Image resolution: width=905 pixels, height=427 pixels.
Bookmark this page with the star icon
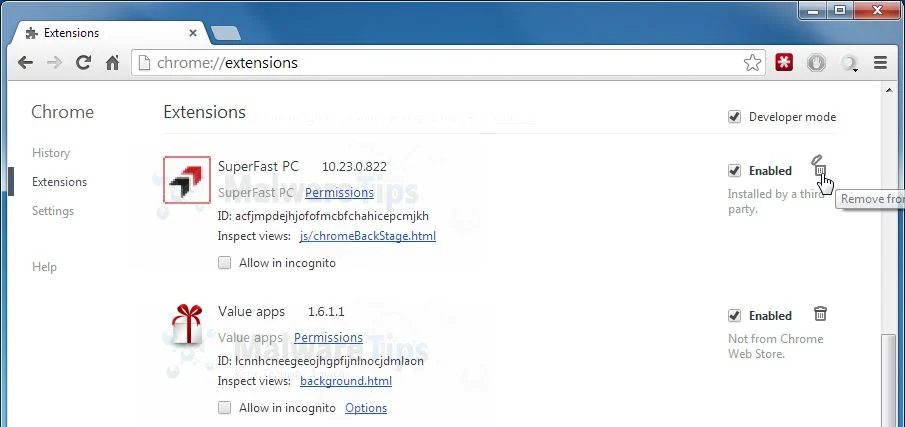pyautogui.click(x=752, y=62)
